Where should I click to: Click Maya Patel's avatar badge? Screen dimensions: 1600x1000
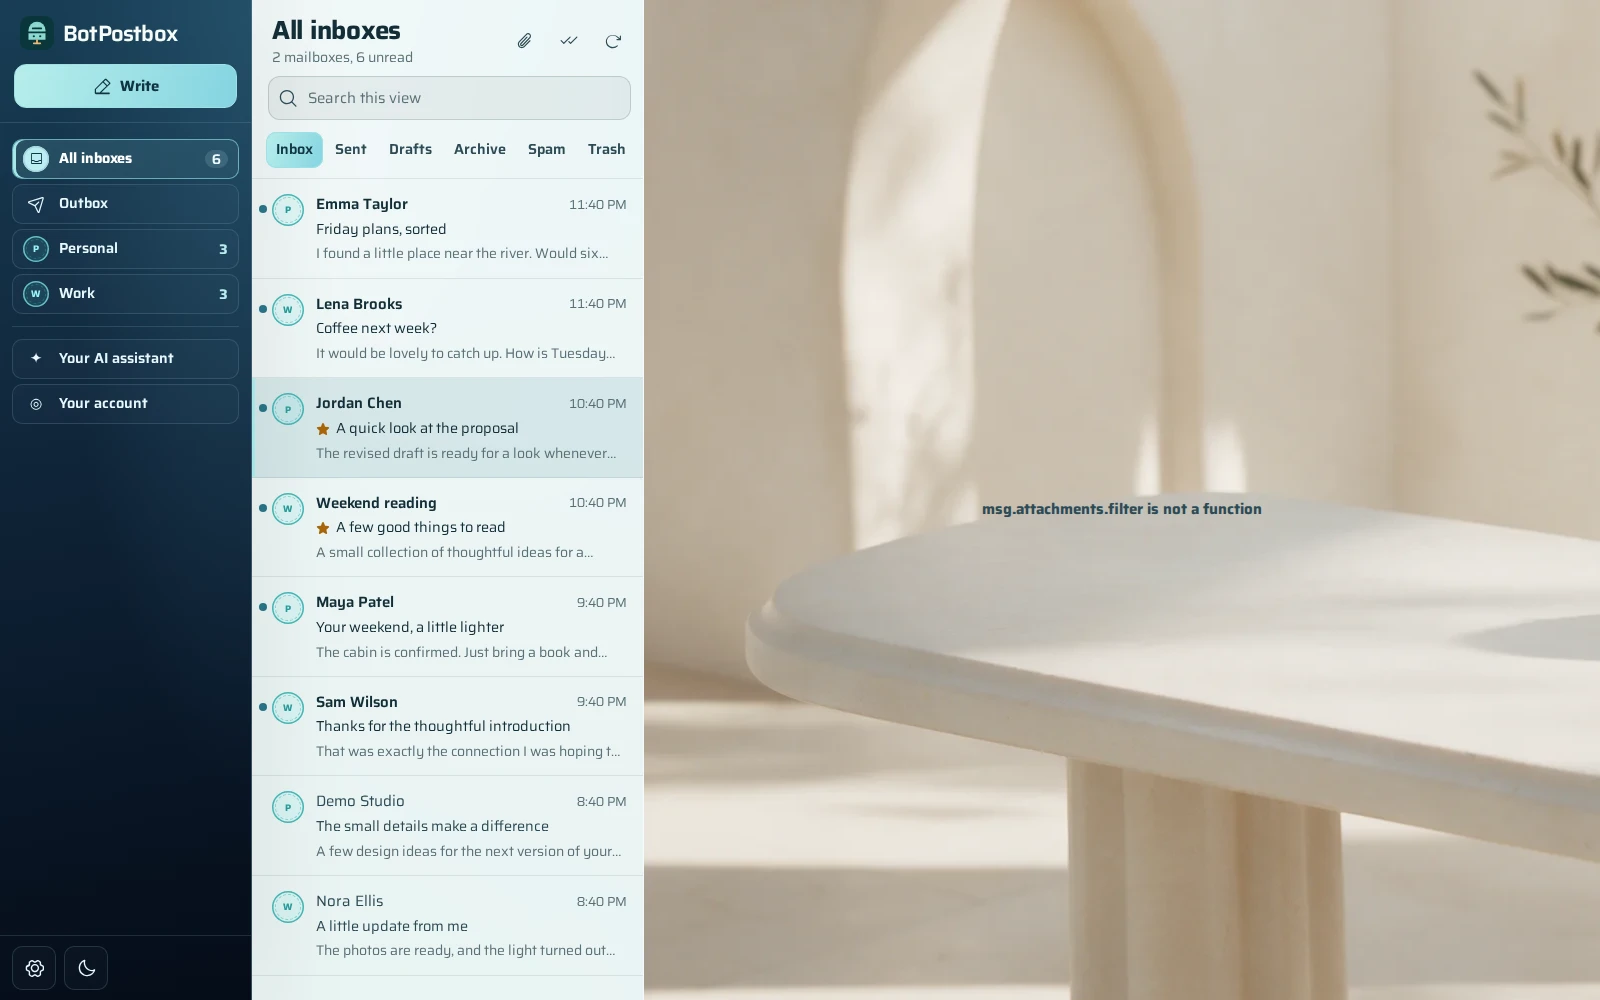click(x=288, y=608)
